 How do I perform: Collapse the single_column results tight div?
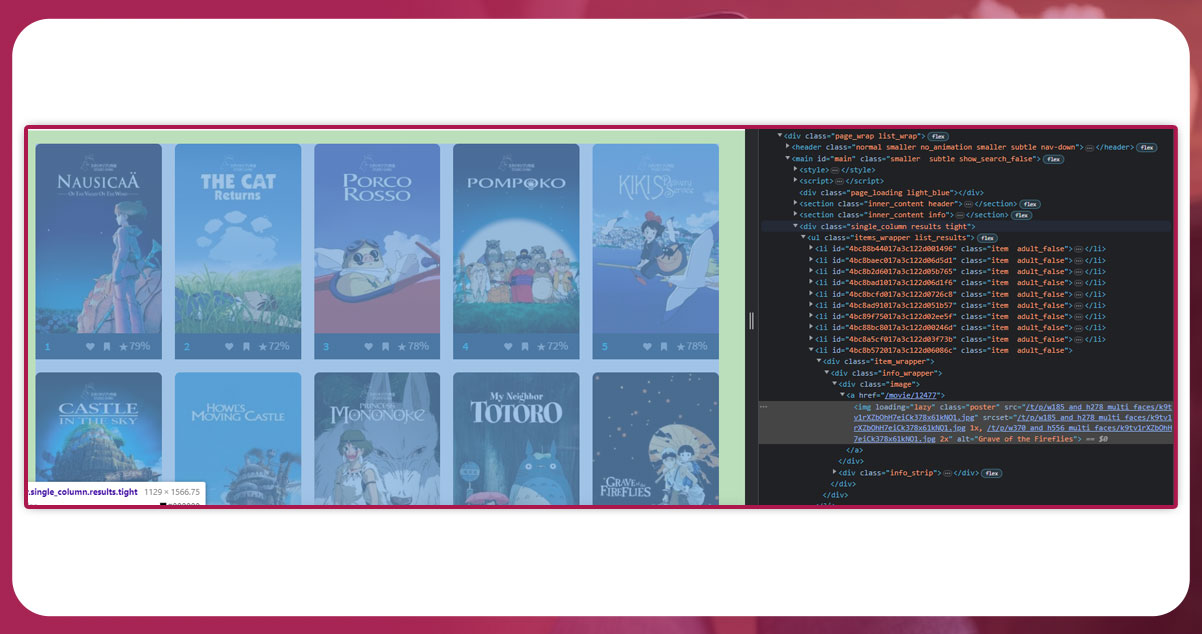point(796,227)
